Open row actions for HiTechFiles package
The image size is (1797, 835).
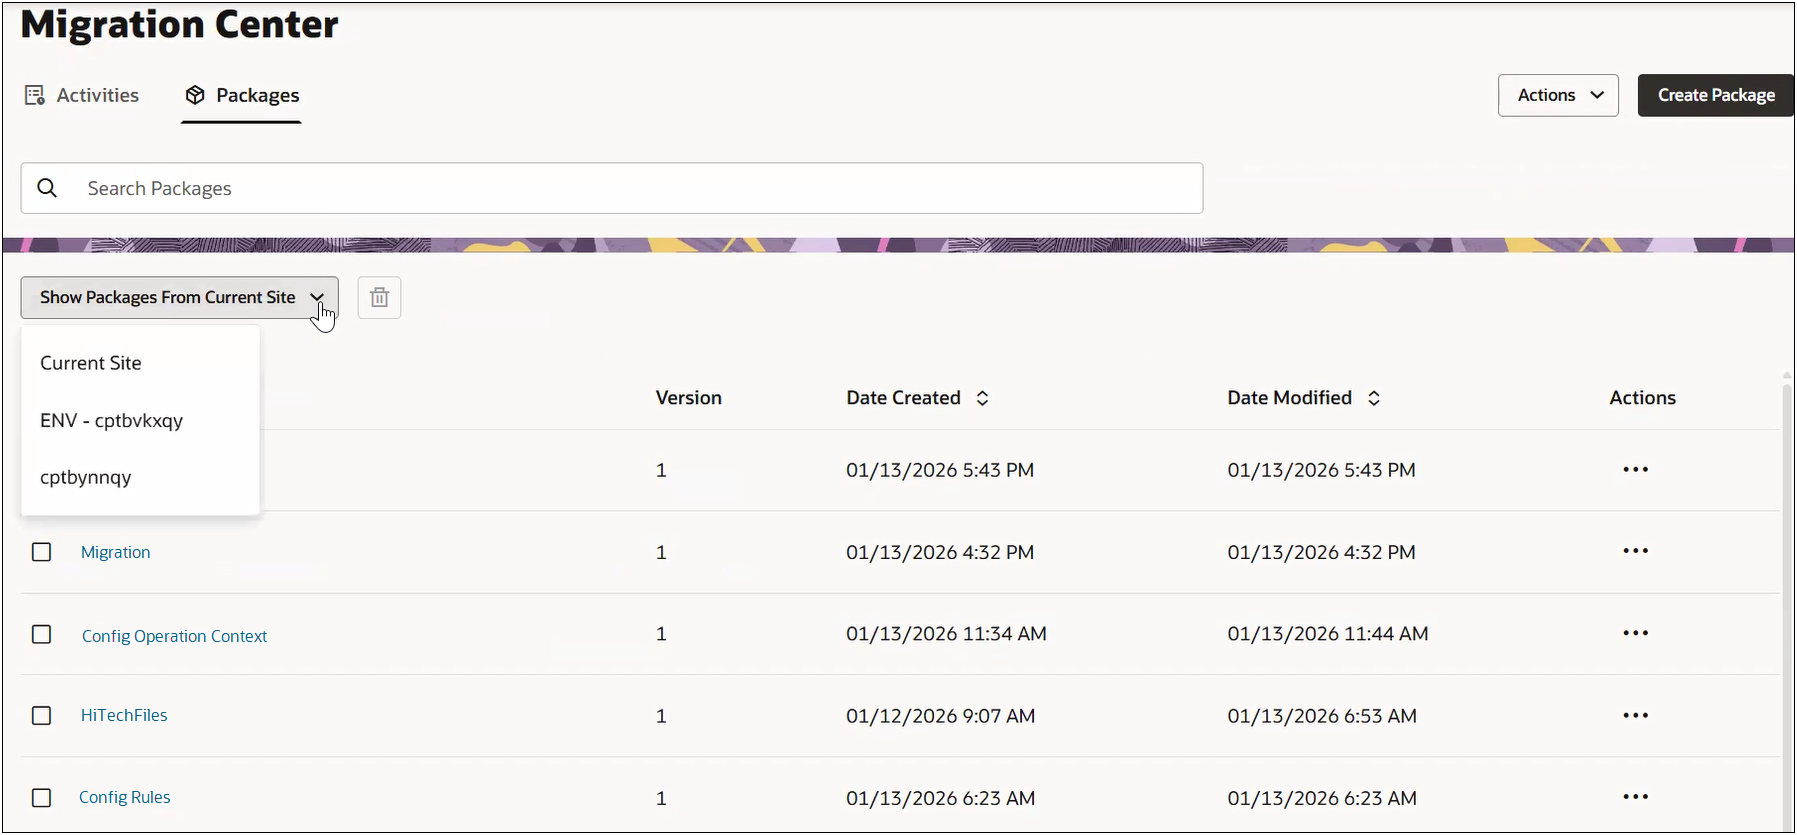coord(1635,715)
